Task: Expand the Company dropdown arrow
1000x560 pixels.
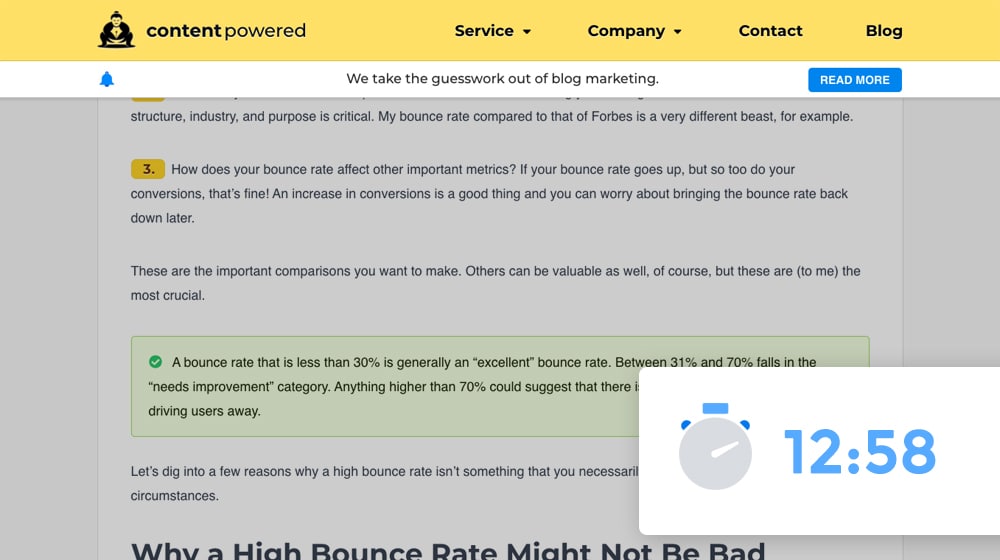Action: click(677, 32)
